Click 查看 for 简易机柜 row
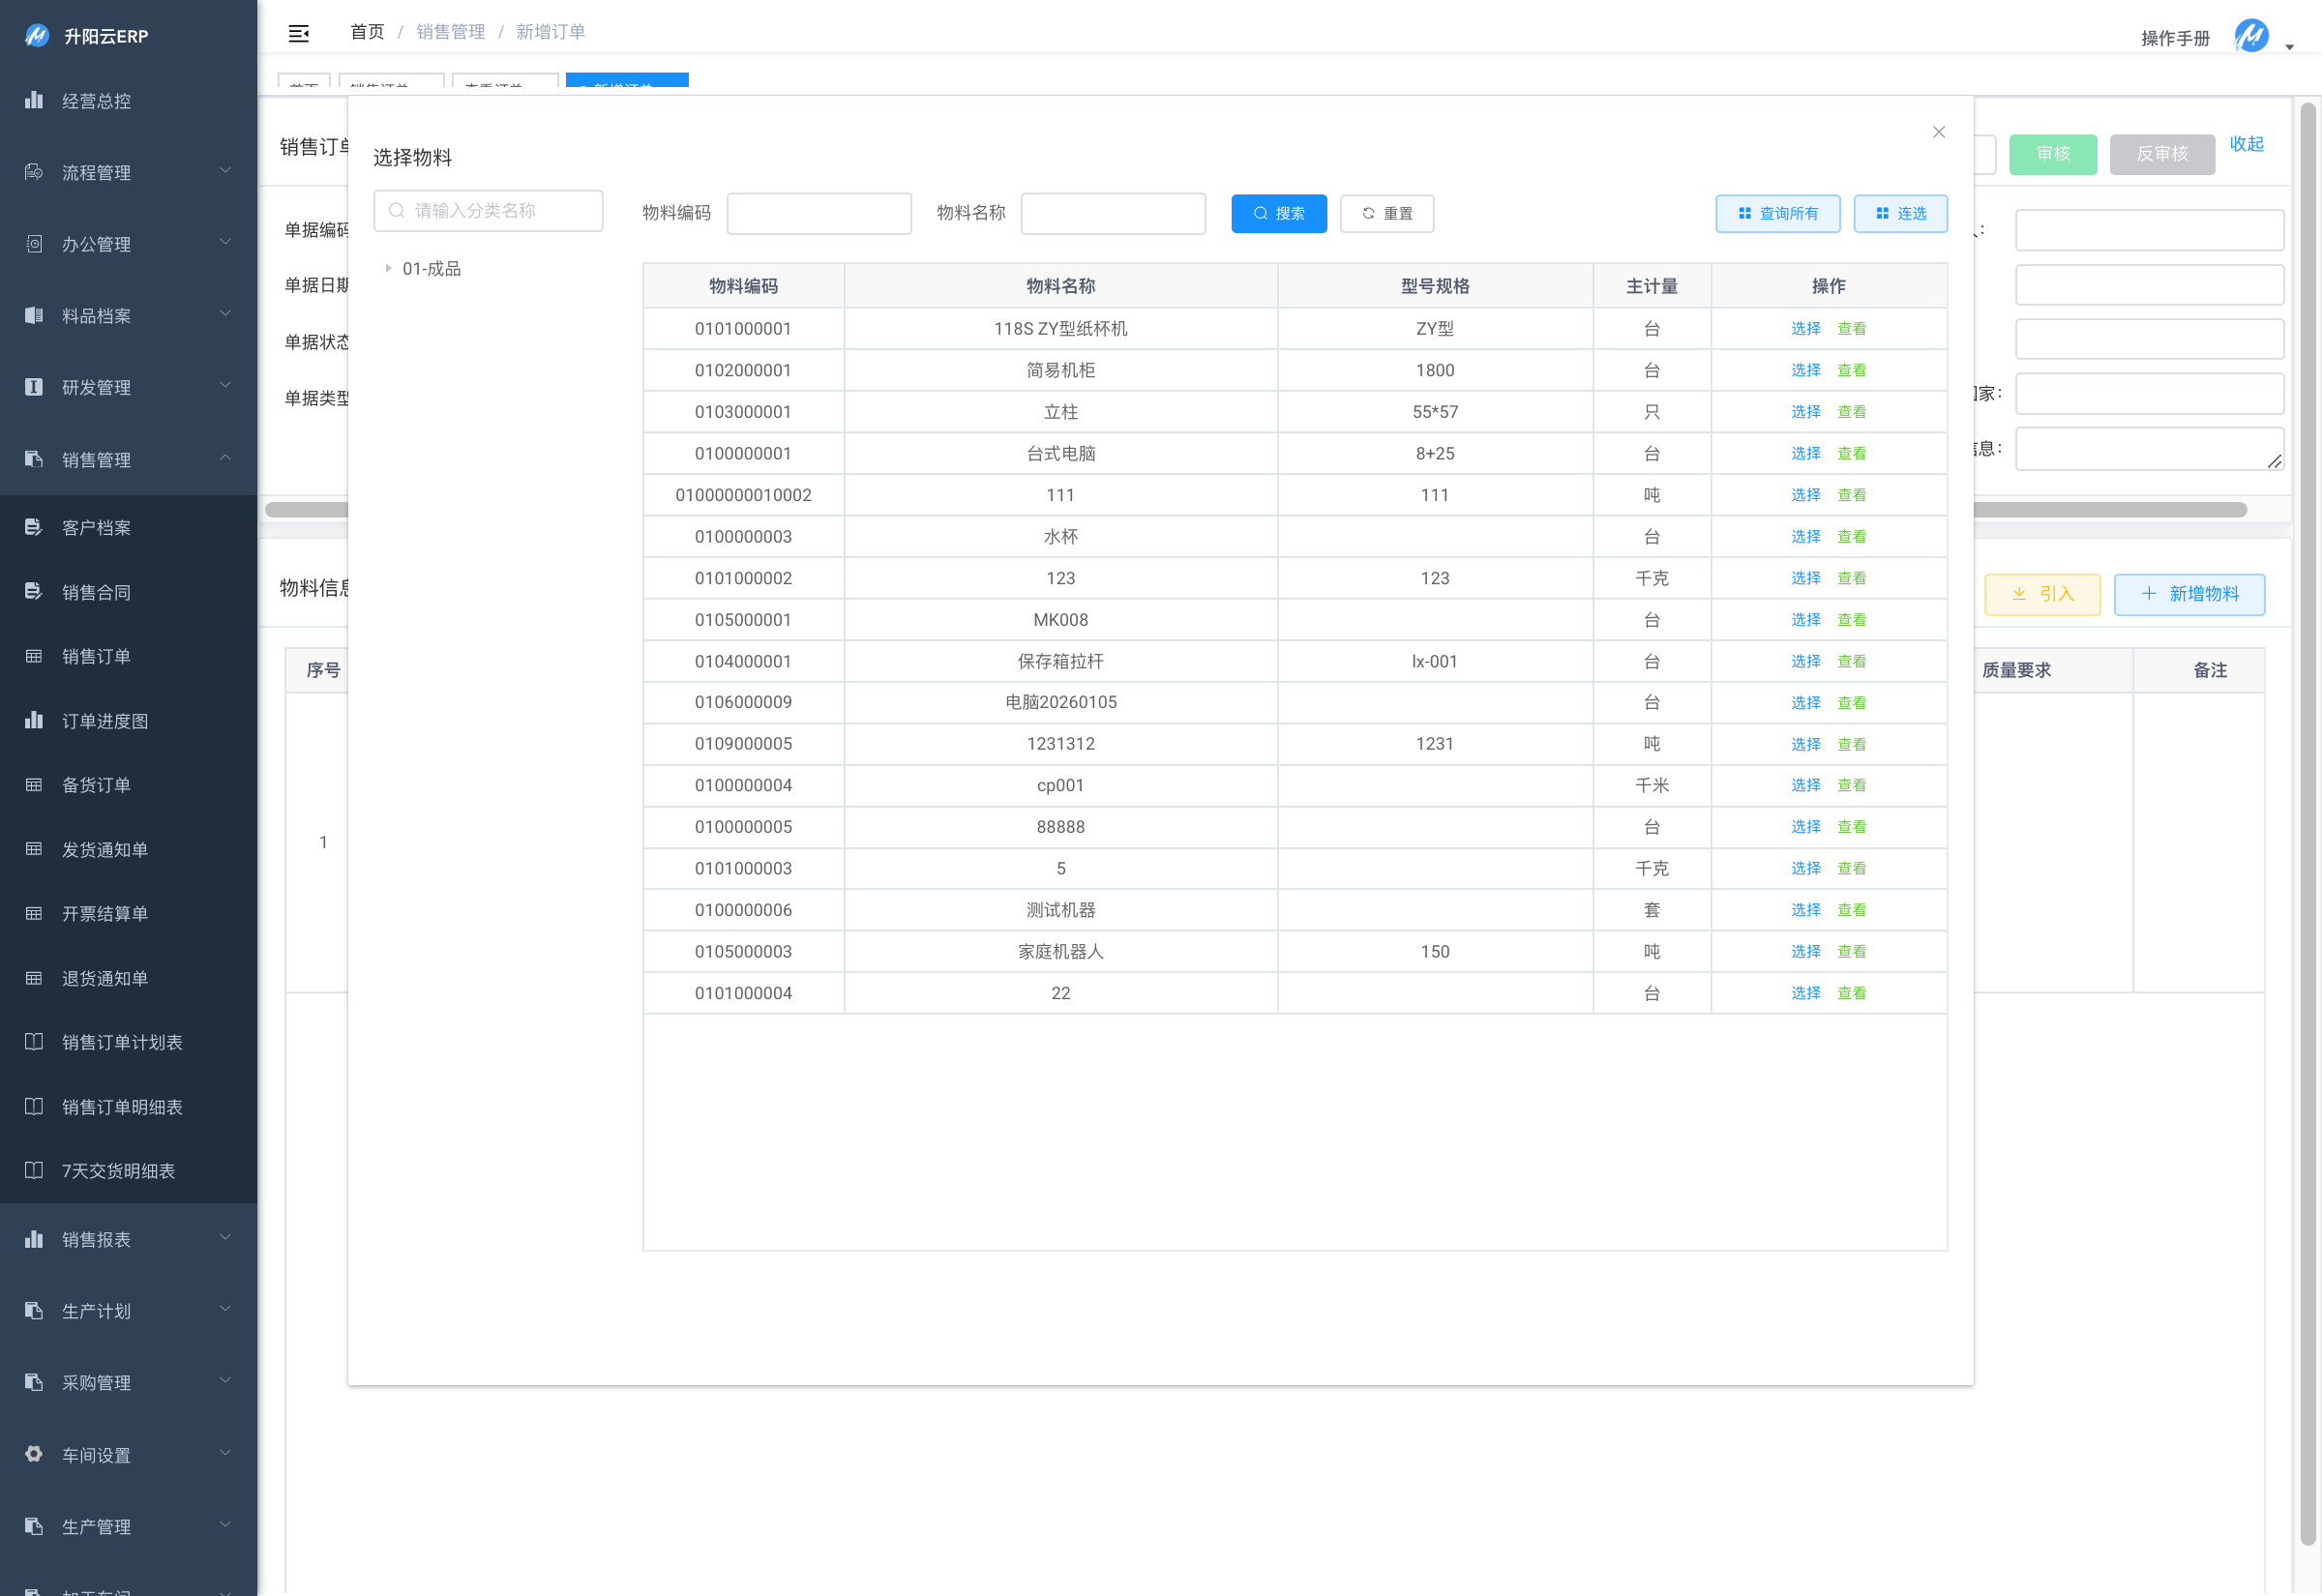 (1851, 371)
